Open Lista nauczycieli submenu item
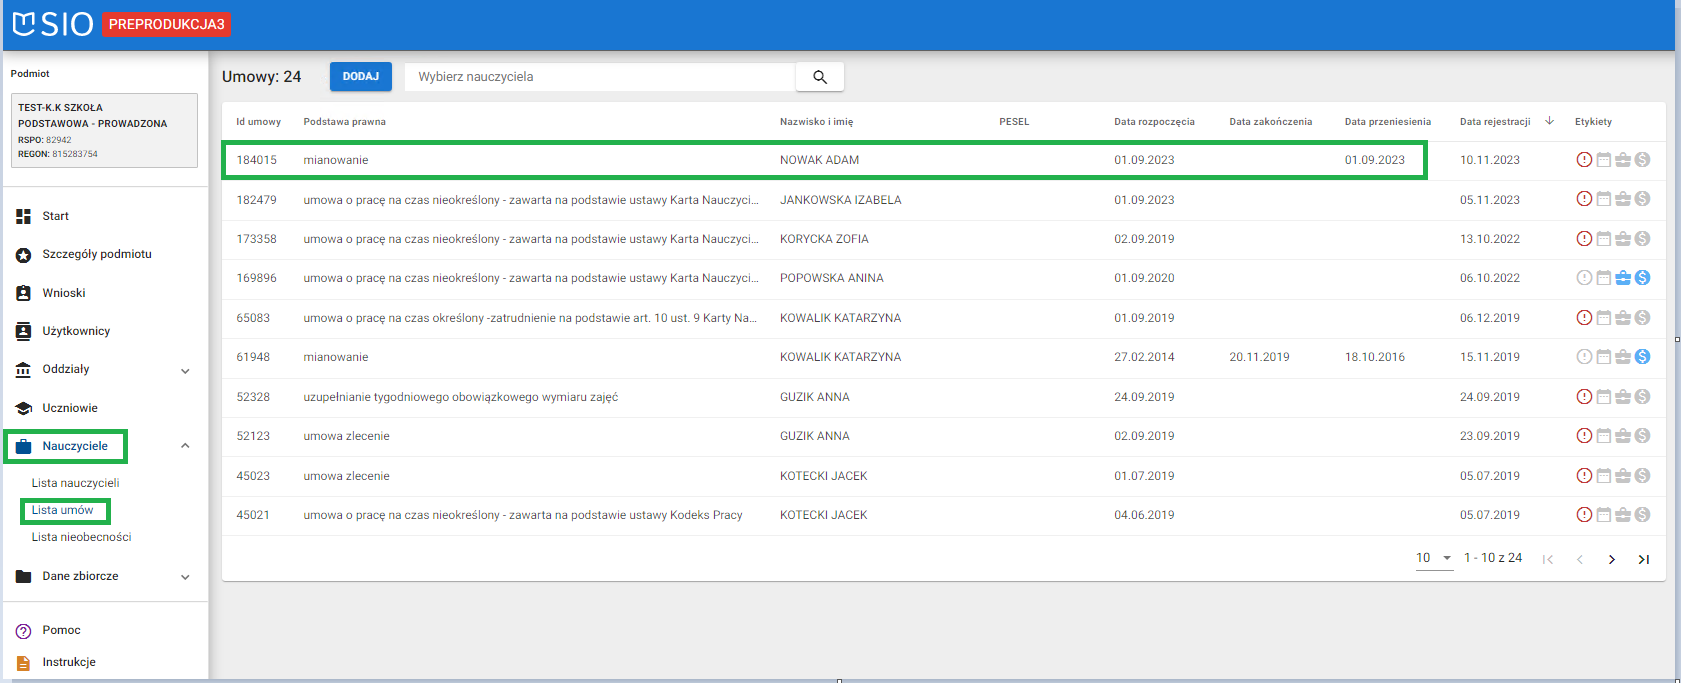1681x683 pixels. click(75, 483)
